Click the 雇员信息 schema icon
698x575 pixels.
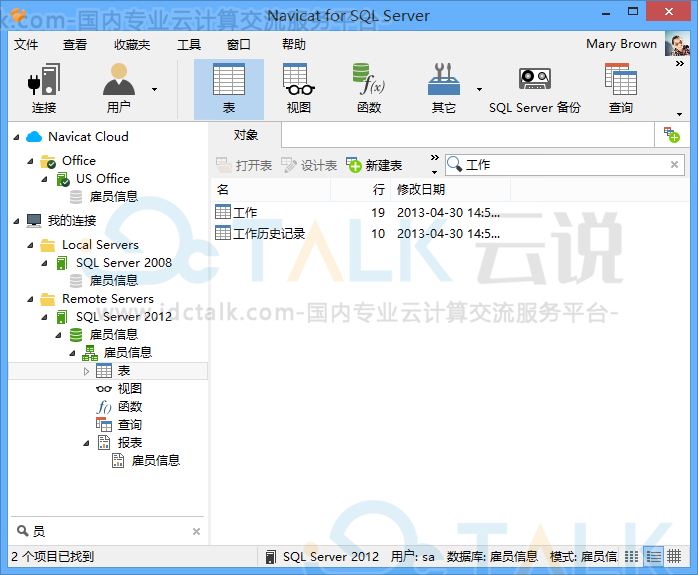point(89,352)
